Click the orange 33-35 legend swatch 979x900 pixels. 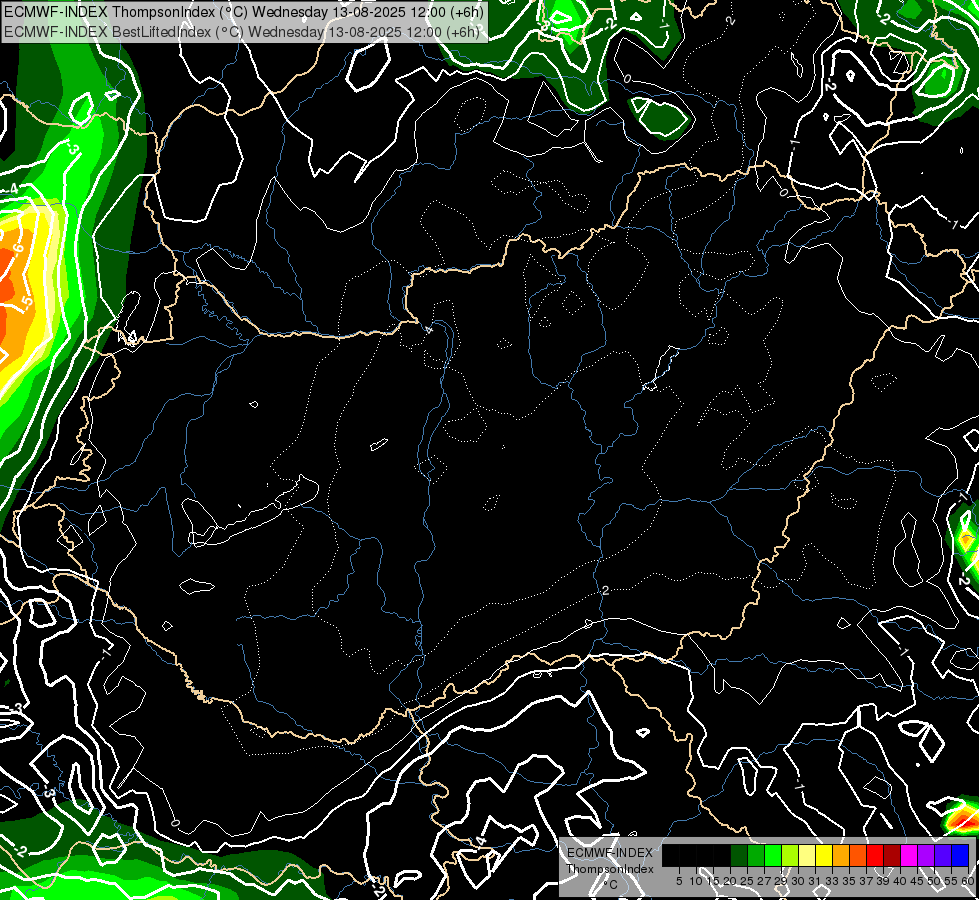841,855
